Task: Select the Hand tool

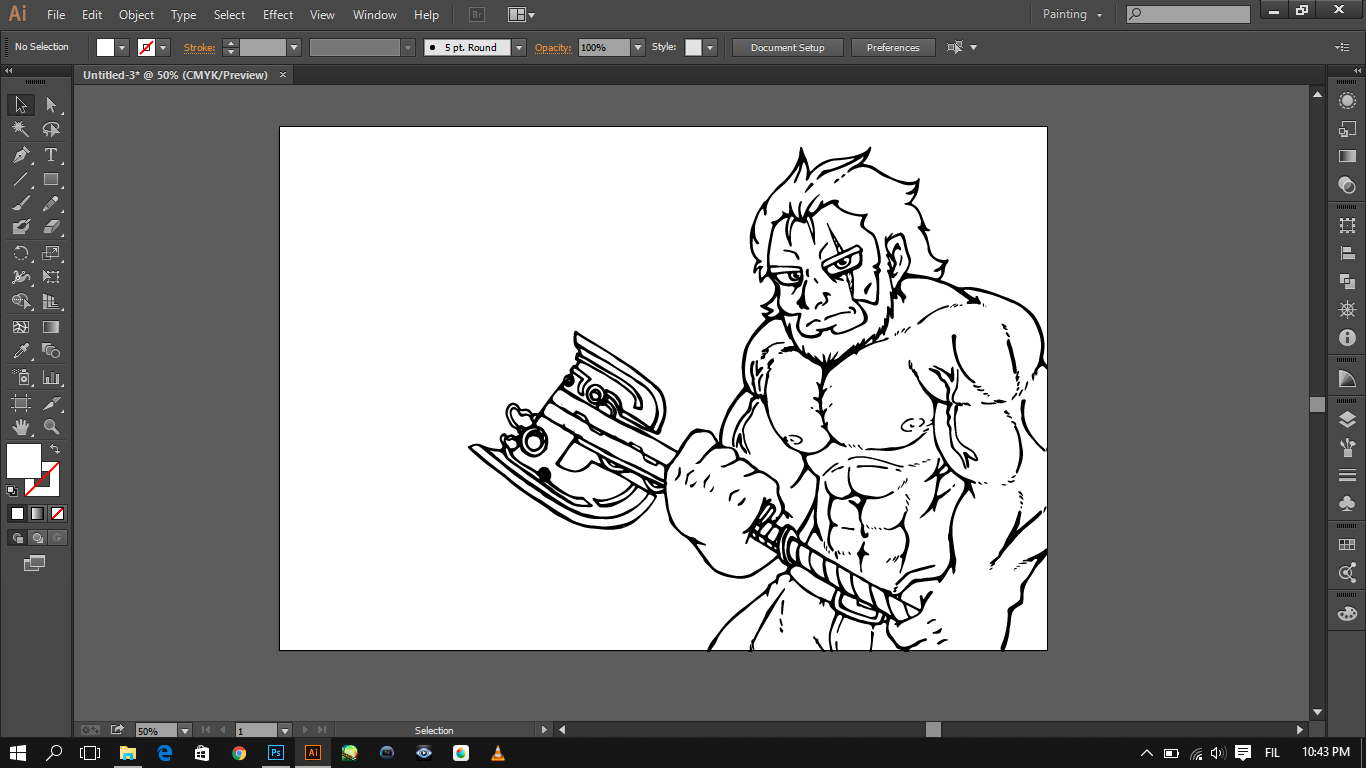Action: click(x=21, y=427)
